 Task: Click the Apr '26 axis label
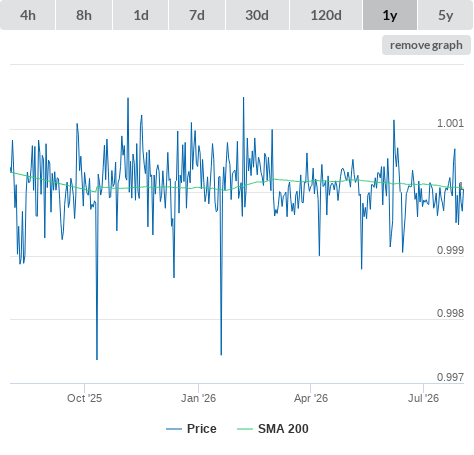pos(311,398)
